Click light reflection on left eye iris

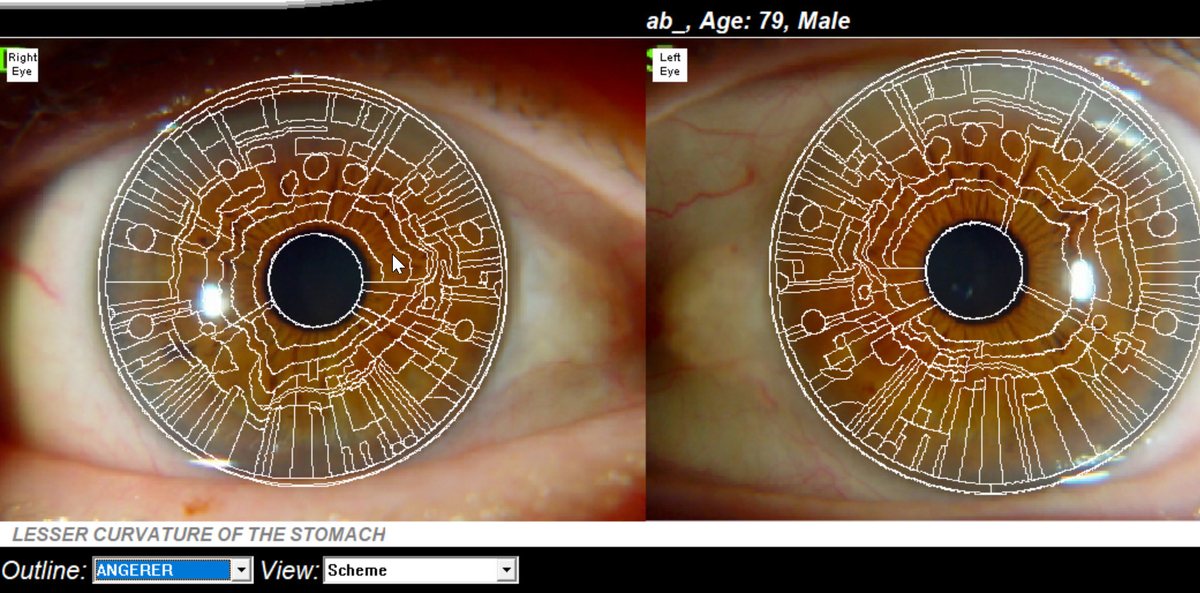point(1083,282)
